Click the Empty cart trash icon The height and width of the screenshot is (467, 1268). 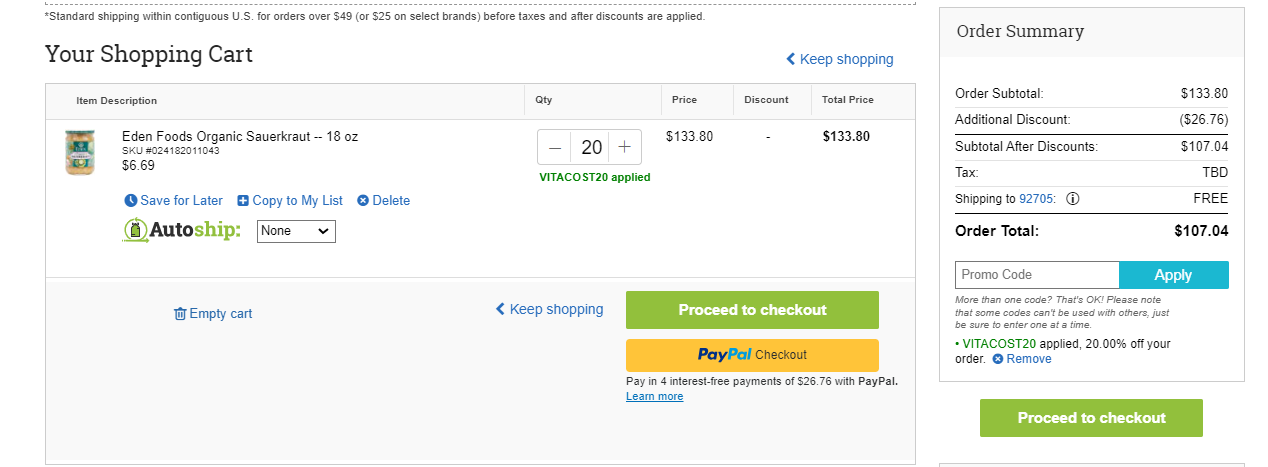[x=180, y=314]
